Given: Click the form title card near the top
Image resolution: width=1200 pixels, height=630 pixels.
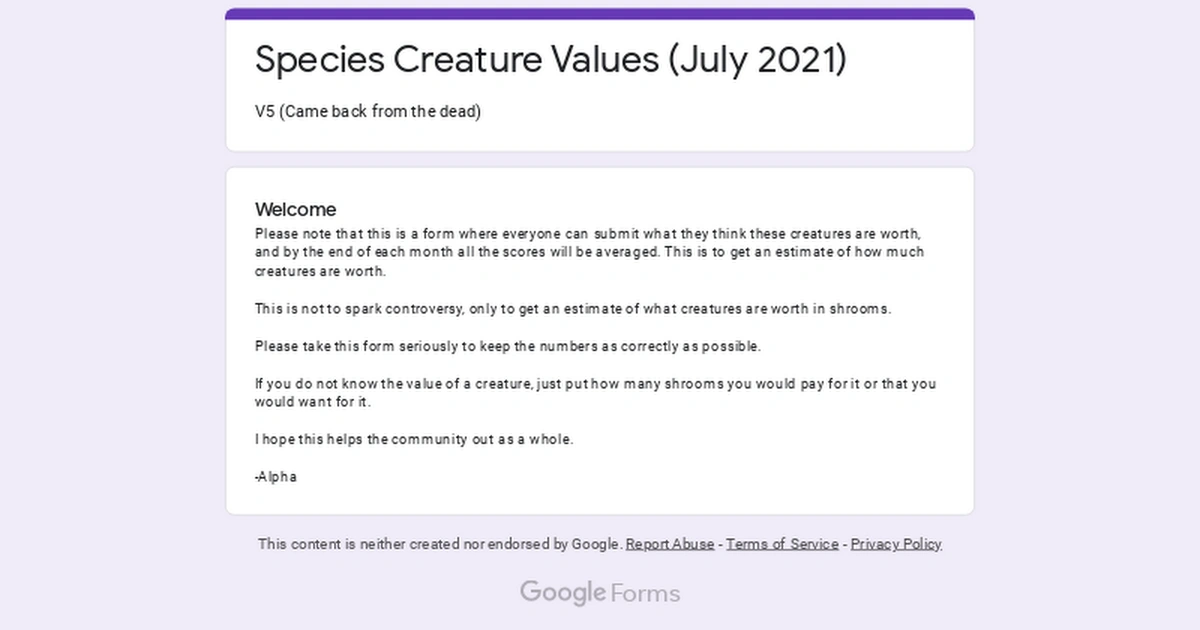Looking at the screenshot, I should coord(598,80).
